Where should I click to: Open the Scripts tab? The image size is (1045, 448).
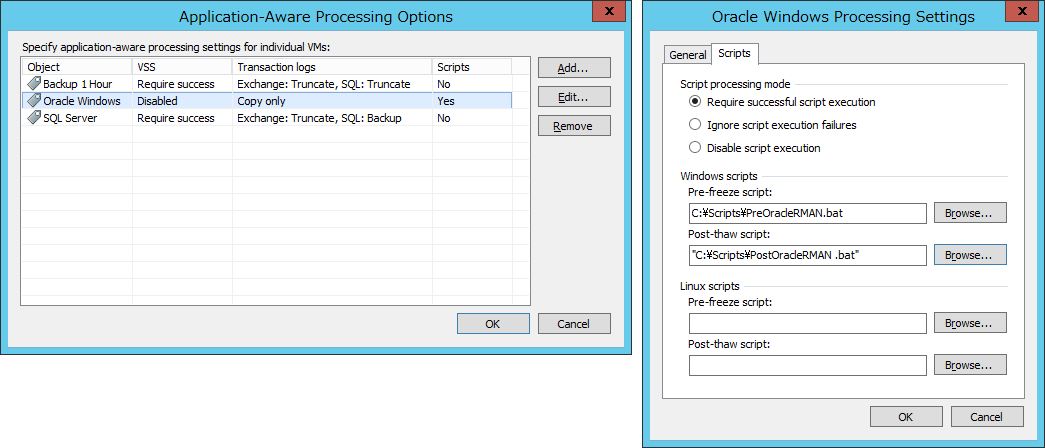(x=734, y=53)
